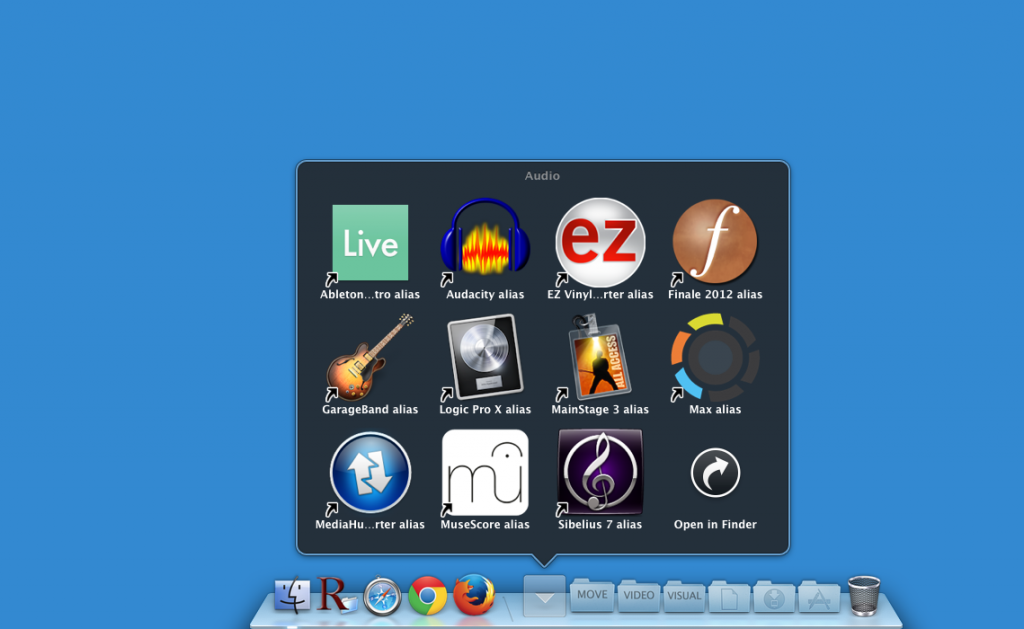The height and width of the screenshot is (629, 1024).
Task: Open the MOVE folder stack
Action: point(592,595)
